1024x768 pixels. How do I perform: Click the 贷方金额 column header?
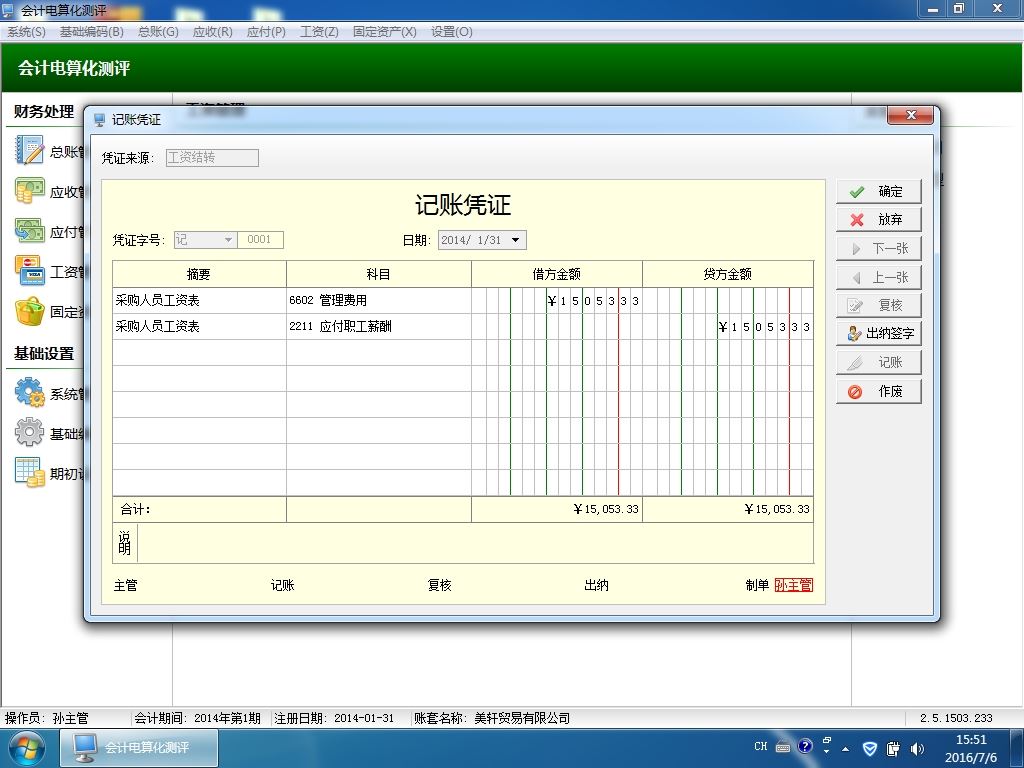(x=728, y=274)
